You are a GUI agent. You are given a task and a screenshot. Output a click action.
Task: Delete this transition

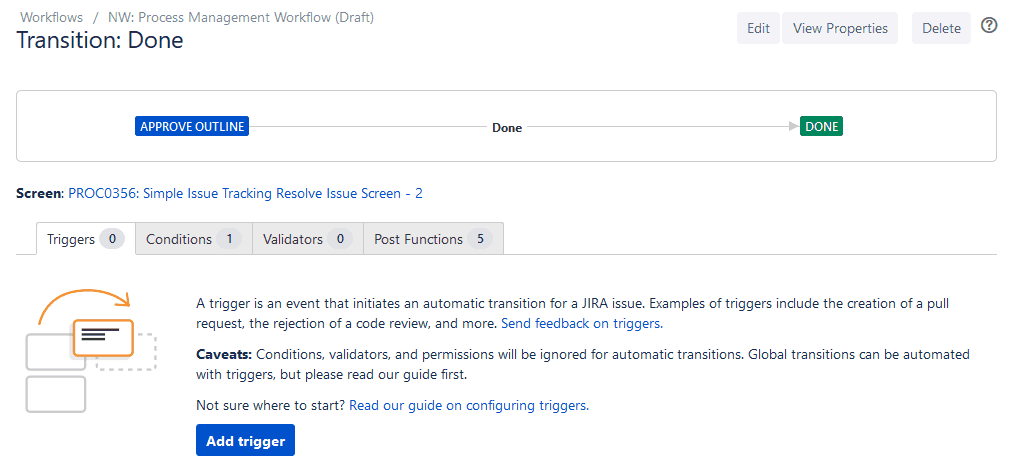pyautogui.click(x=941, y=28)
